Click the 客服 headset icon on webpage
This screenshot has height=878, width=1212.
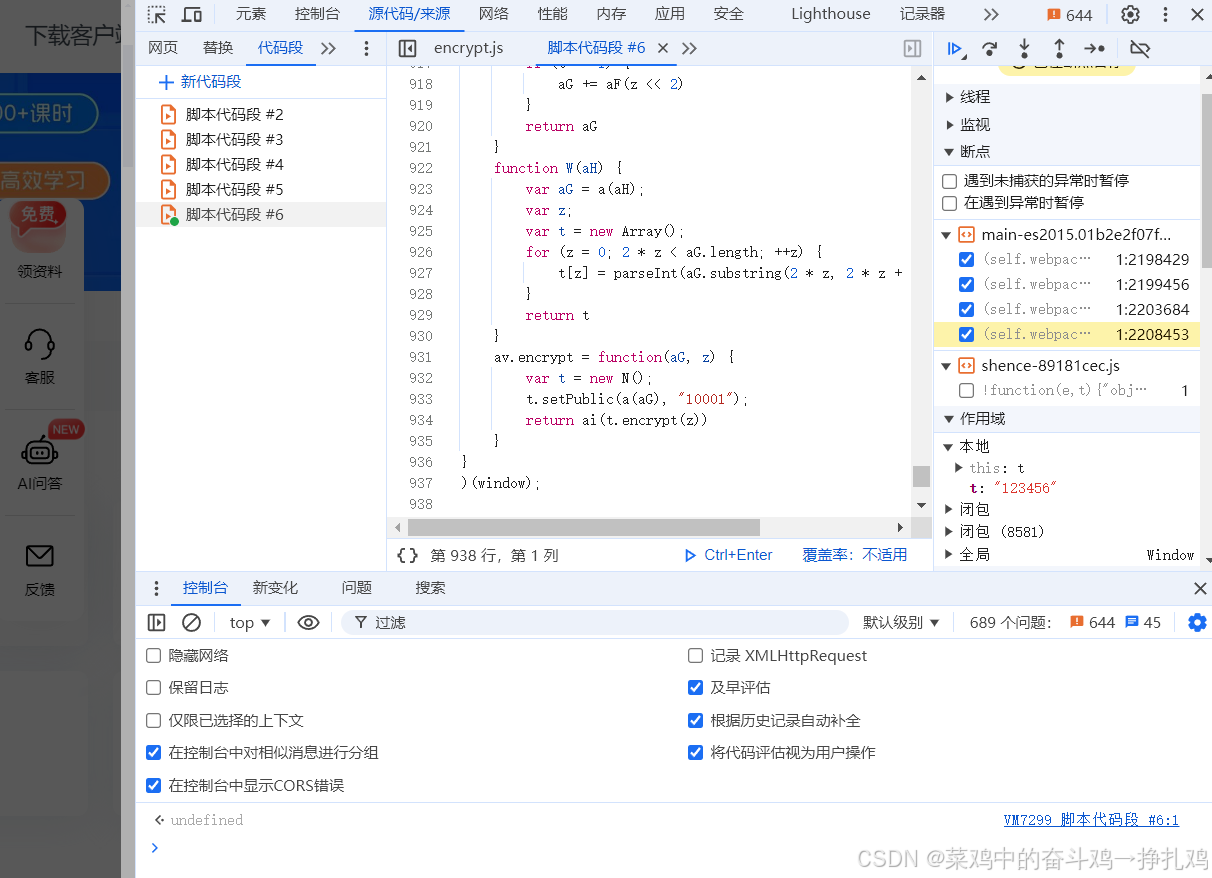click(40, 345)
